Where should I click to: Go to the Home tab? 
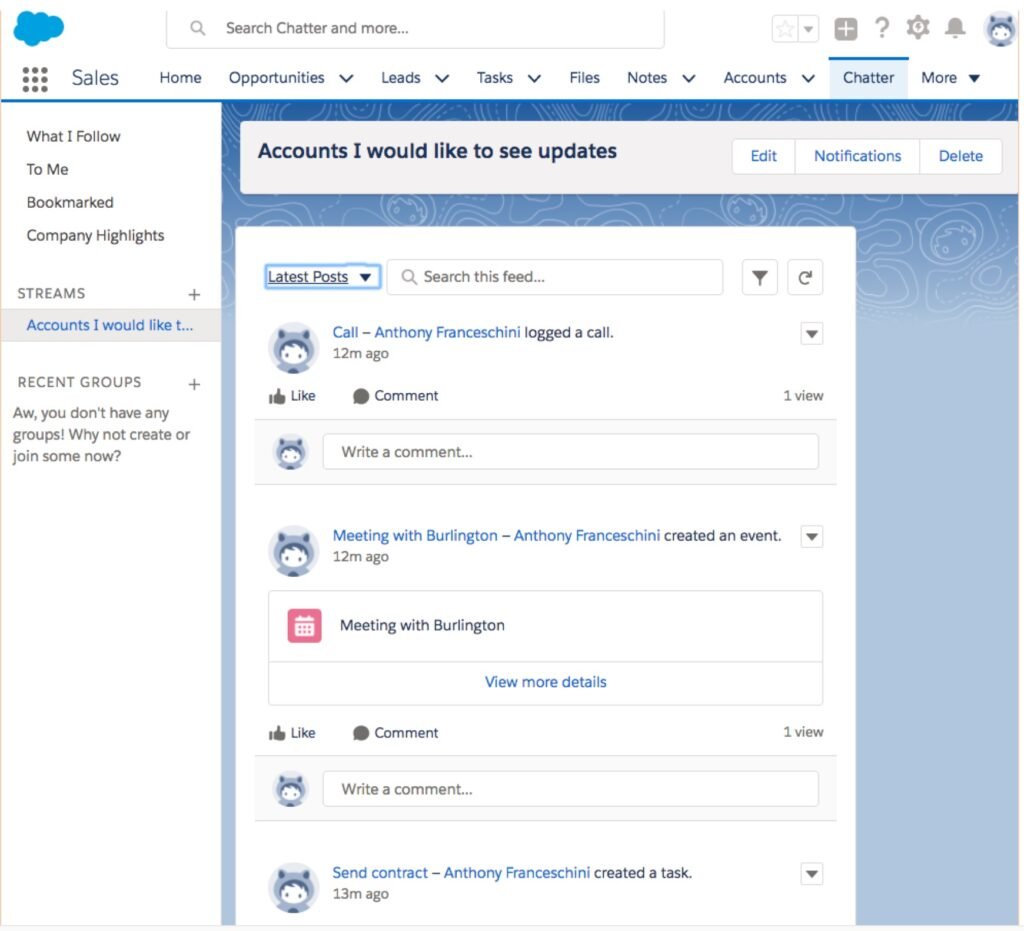[180, 78]
